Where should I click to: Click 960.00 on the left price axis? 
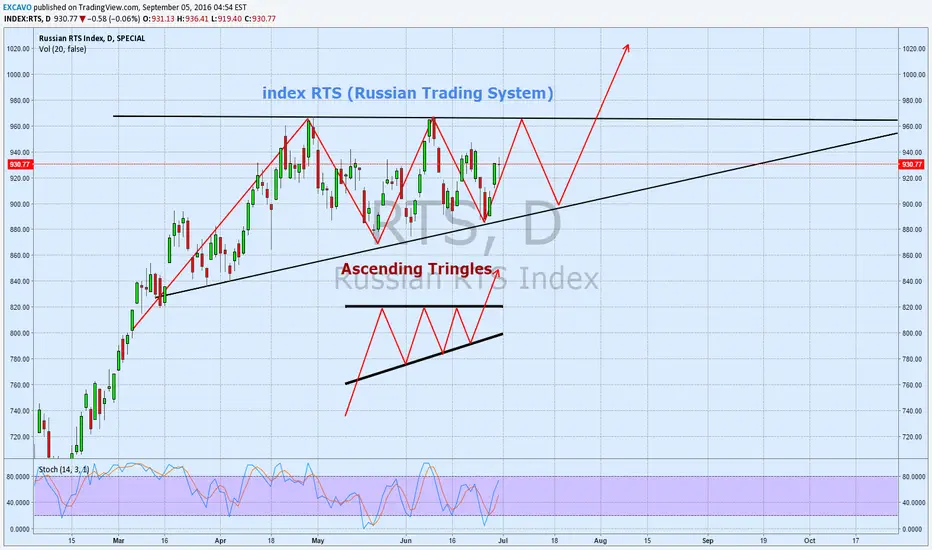(x=20, y=127)
